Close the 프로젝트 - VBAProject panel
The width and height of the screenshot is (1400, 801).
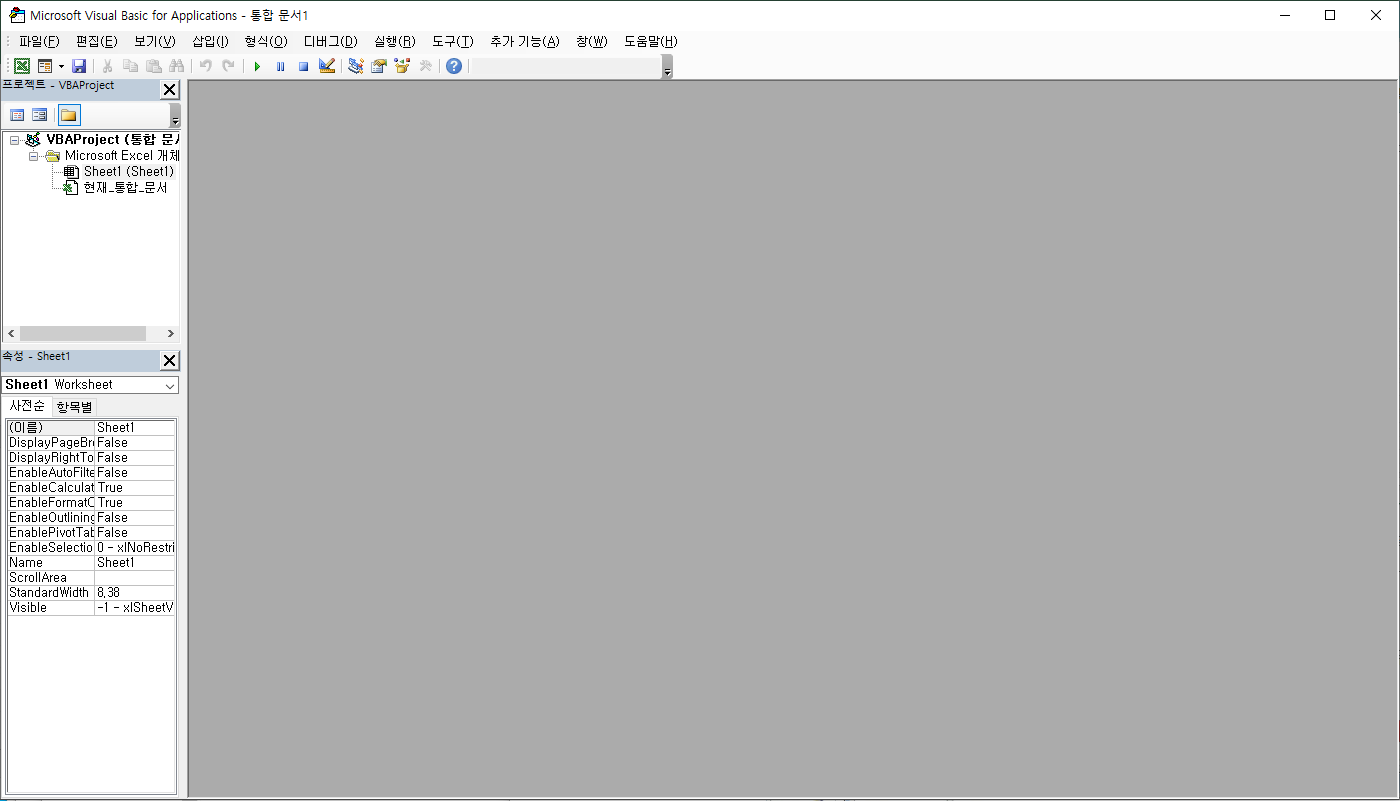tap(170, 89)
